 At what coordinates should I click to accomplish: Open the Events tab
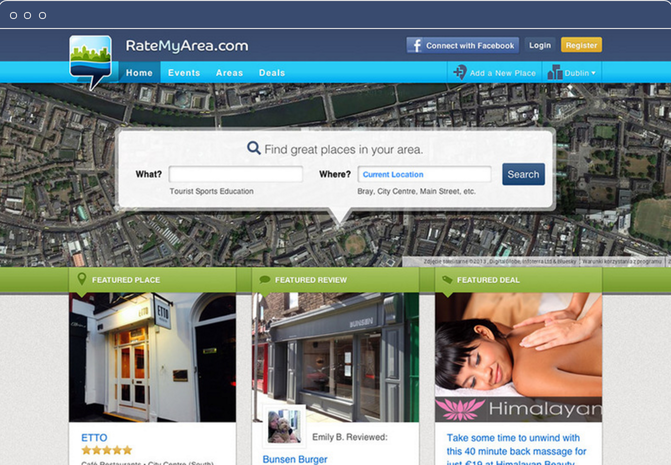(x=184, y=73)
